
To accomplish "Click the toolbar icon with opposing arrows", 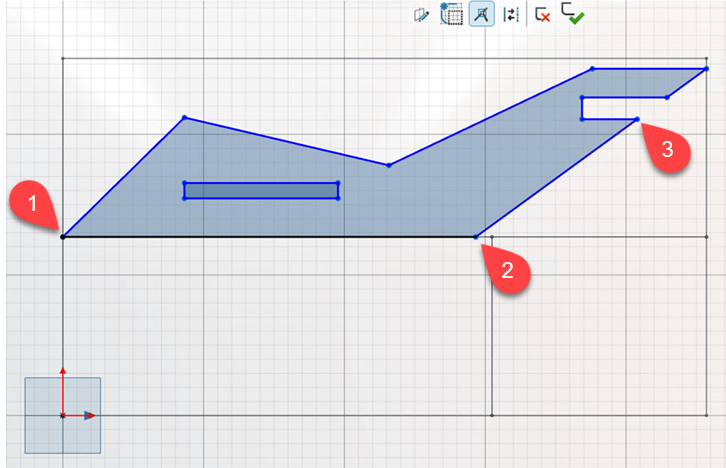I will click(x=511, y=14).
